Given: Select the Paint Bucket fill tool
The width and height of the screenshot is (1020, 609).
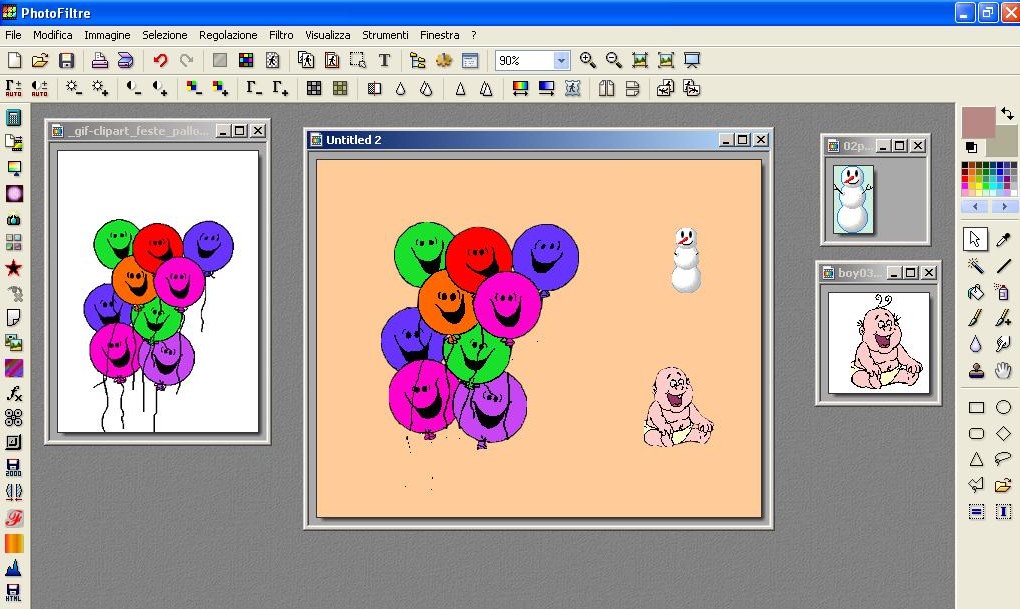Looking at the screenshot, I should click(x=976, y=293).
